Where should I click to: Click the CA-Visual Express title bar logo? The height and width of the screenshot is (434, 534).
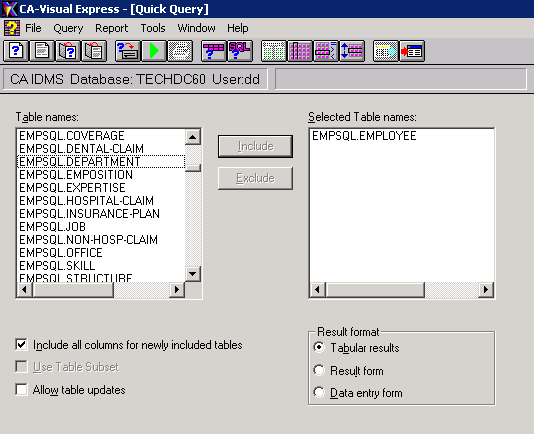coord(10,9)
